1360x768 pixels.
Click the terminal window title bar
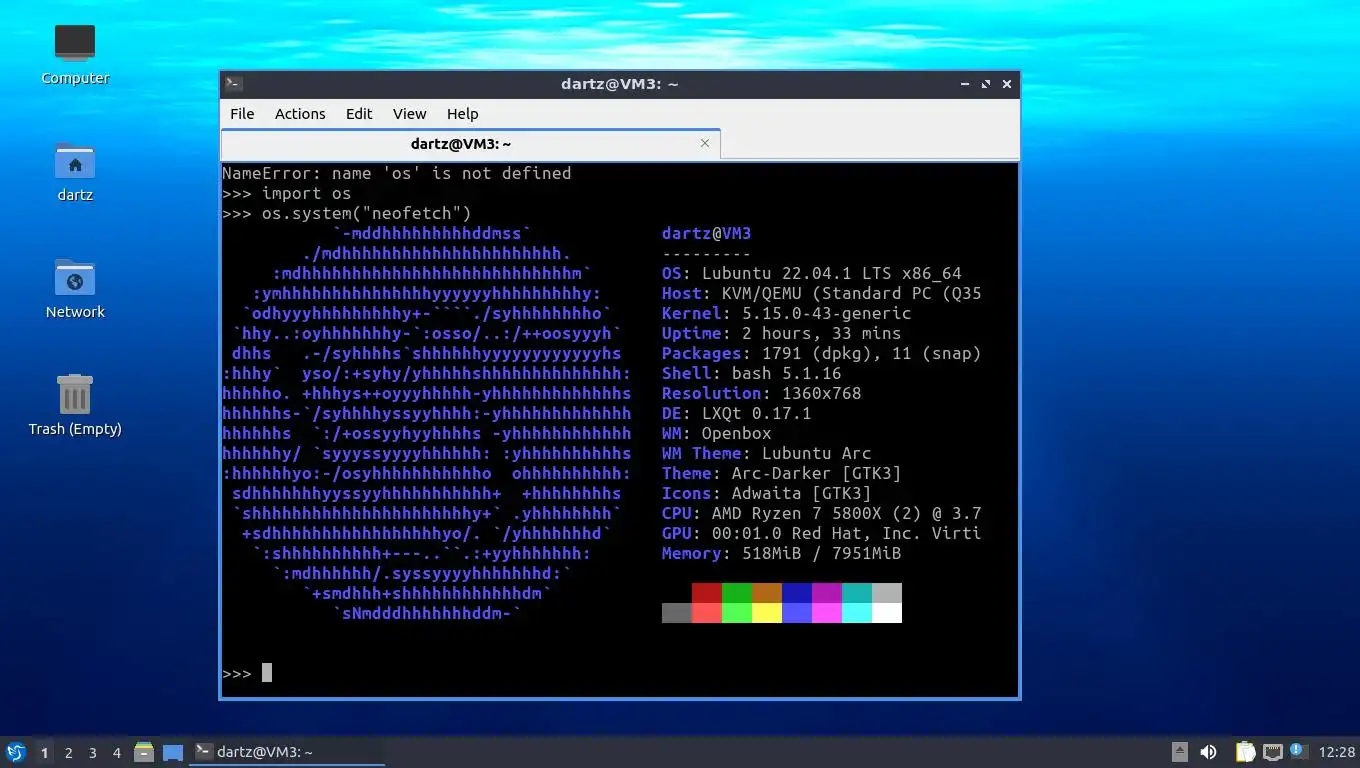620,84
